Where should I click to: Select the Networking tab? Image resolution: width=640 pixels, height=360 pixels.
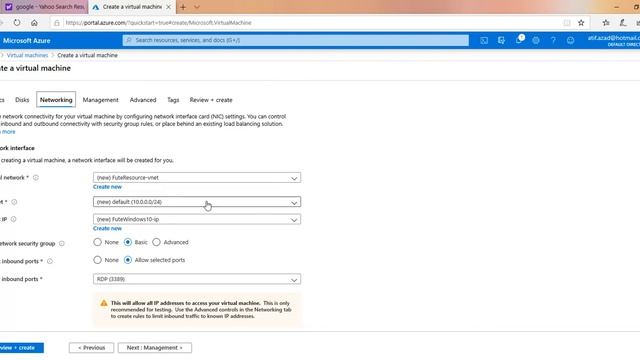pyautogui.click(x=56, y=100)
